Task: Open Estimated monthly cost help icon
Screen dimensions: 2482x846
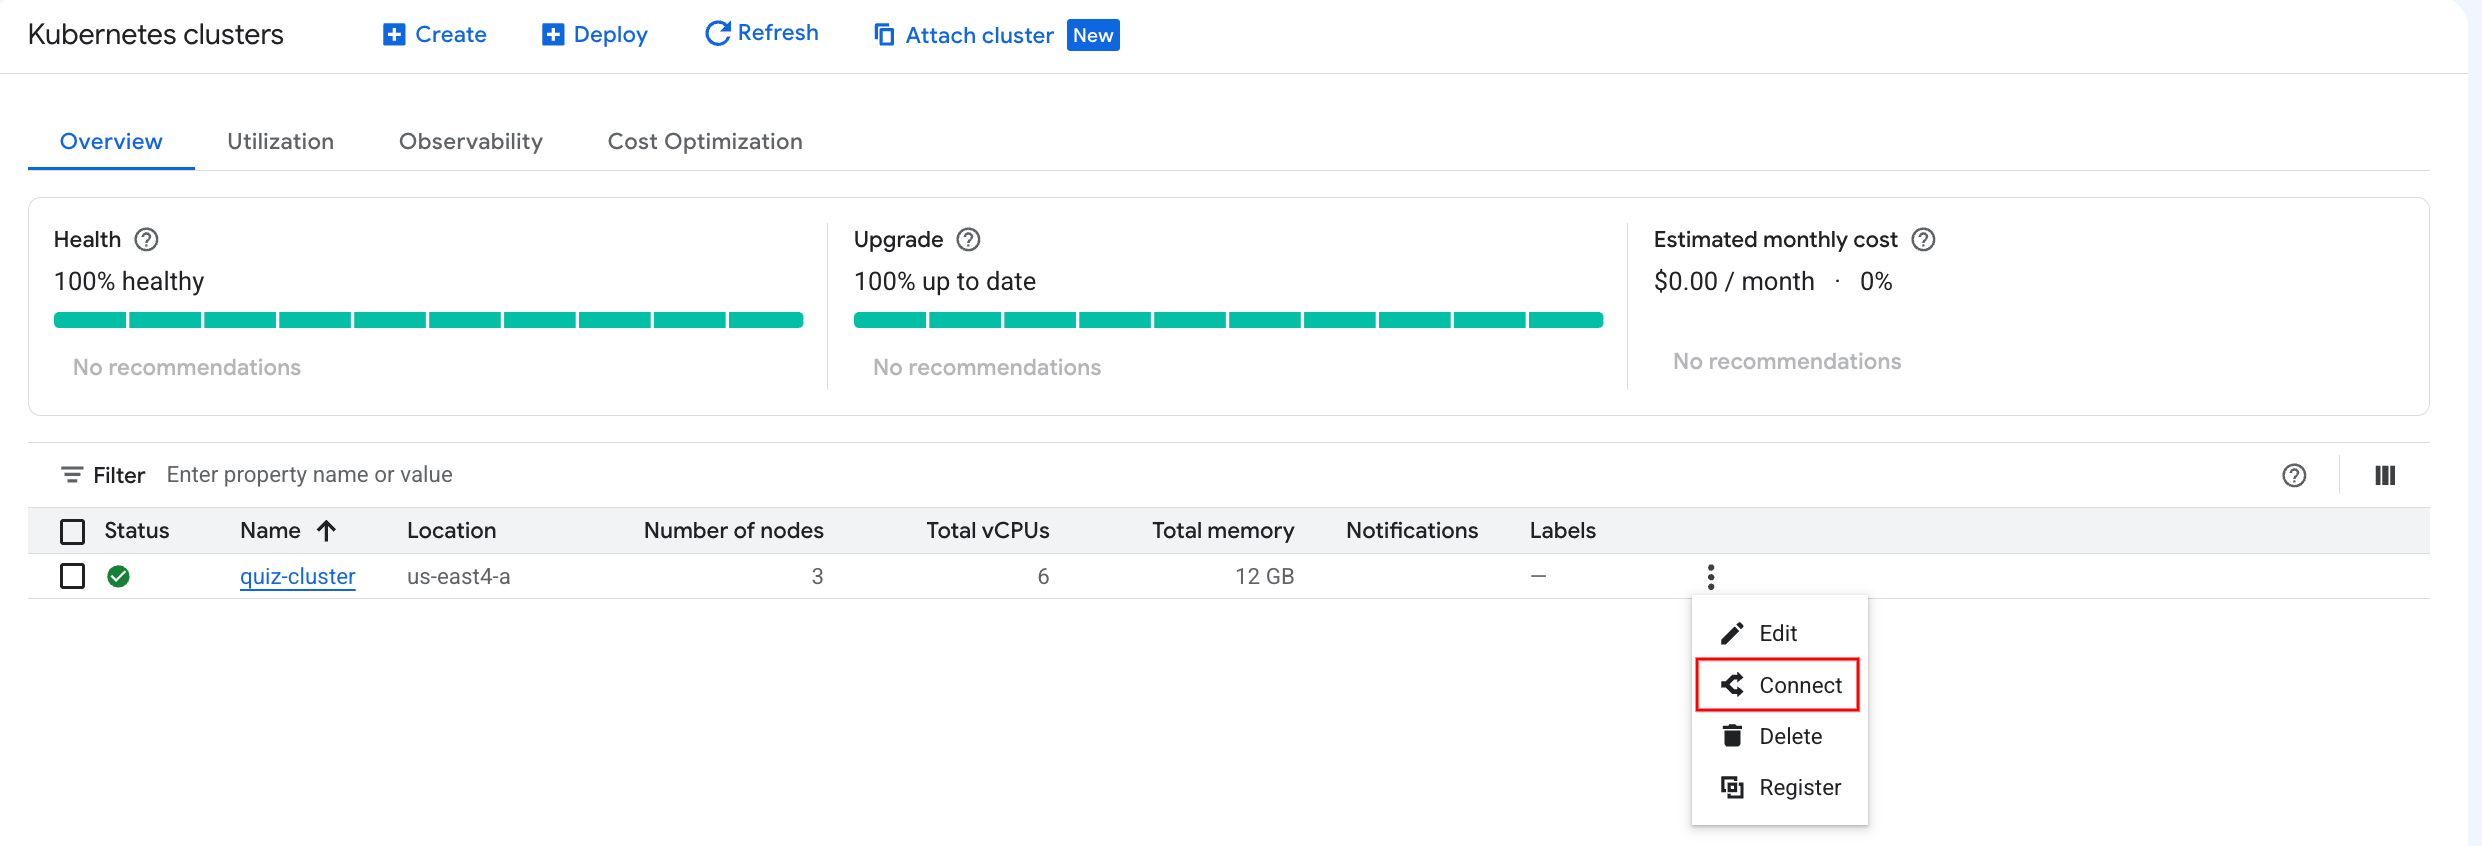Action: (x=1923, y=239)
